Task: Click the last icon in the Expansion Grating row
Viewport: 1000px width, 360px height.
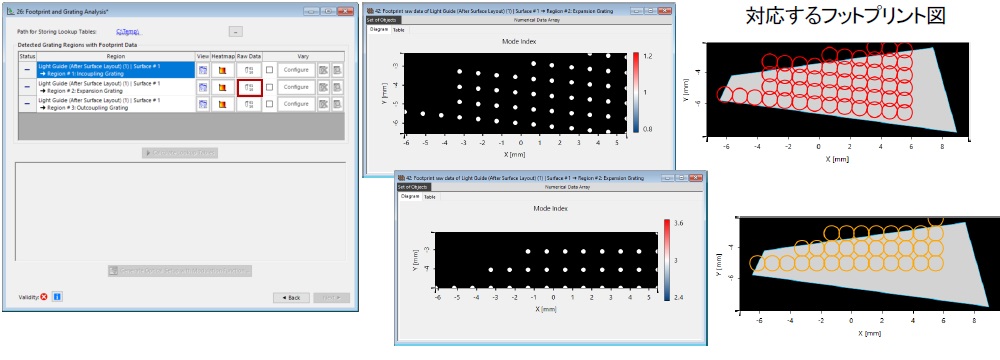Action: 337,87
